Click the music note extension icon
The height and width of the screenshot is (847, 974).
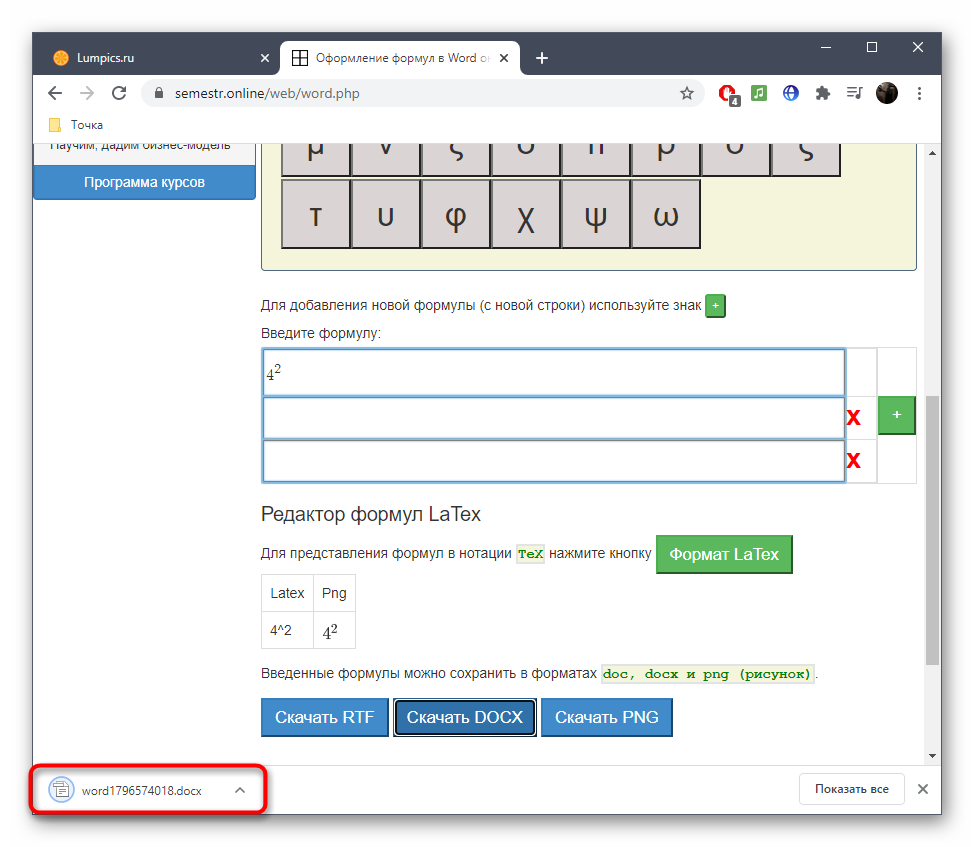coord(759,93)
